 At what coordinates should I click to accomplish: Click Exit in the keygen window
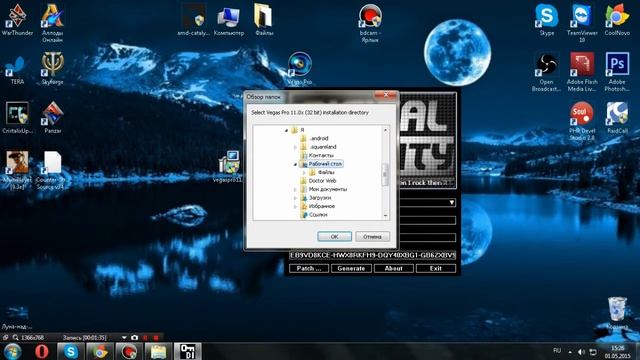coord(436,268)
